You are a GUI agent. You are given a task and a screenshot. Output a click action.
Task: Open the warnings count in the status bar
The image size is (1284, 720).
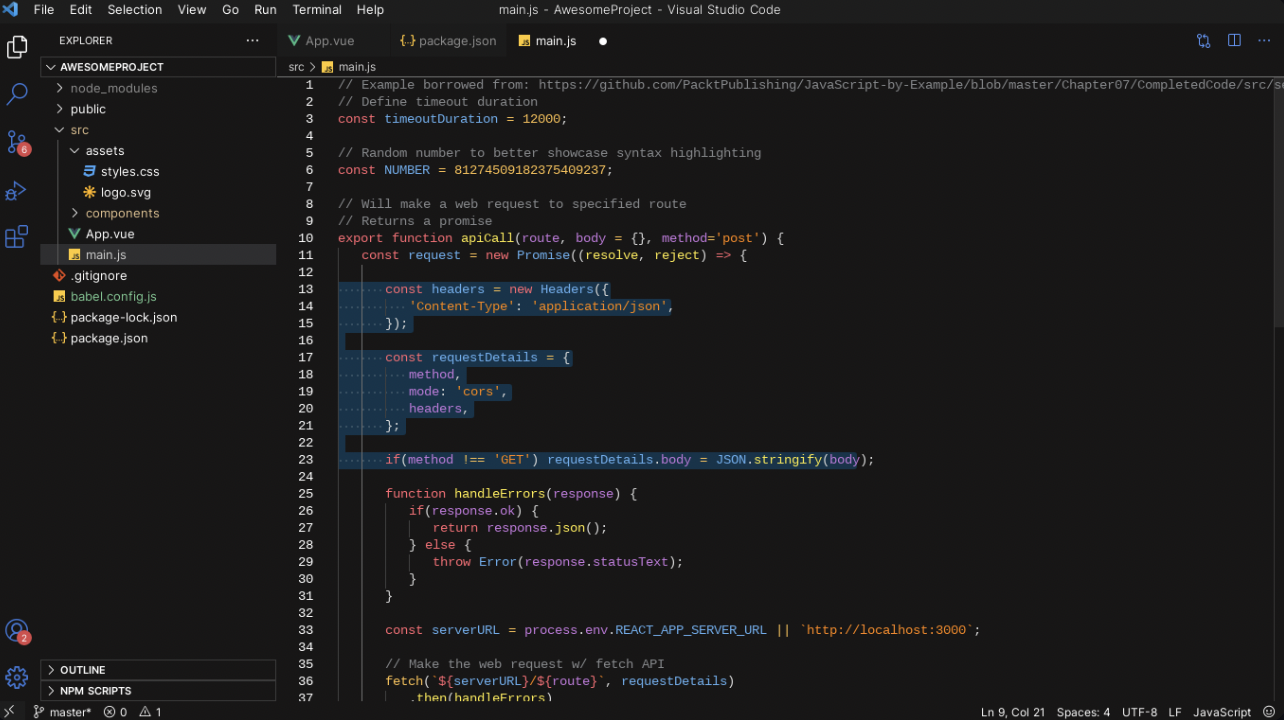pyautogui.click(x=151, y=712)
